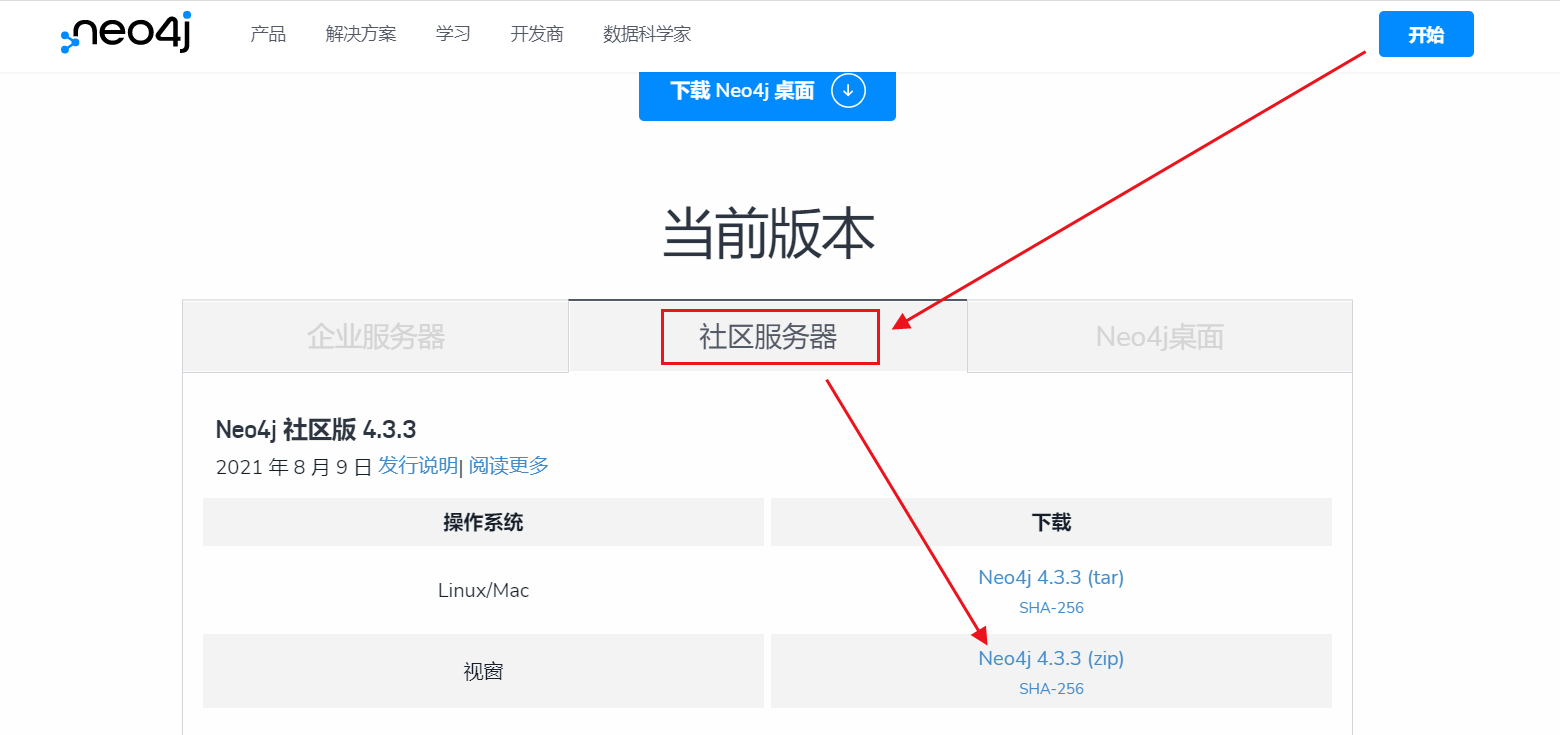Click the 2021 年 8 月 9 日 date
This screenshot has height=735, width=1560.
294,467
